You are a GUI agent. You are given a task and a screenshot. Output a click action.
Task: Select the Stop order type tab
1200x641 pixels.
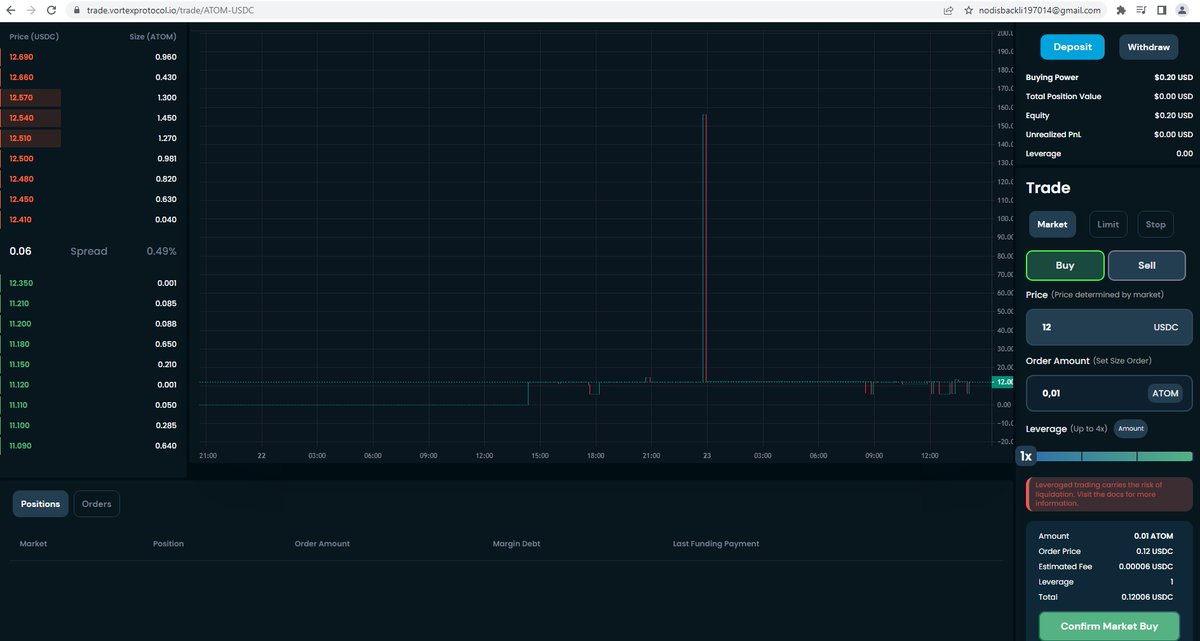point(1155,224)
